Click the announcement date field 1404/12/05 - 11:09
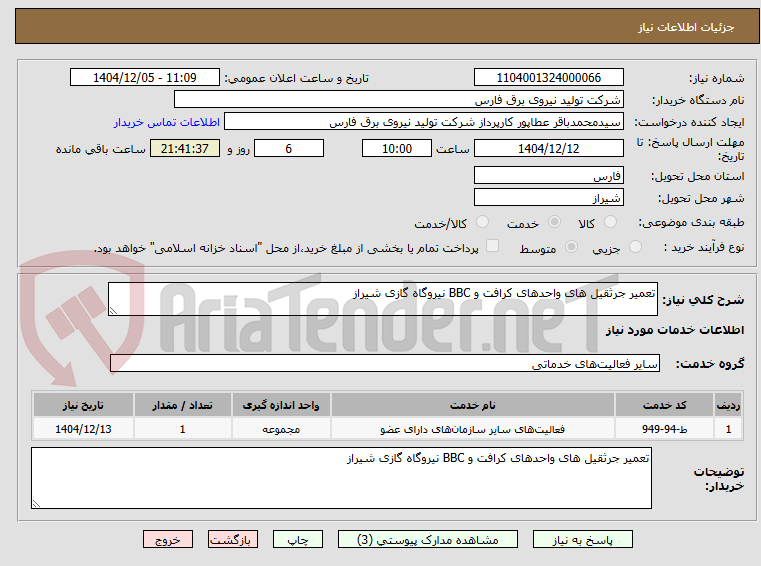Viewport: 761px width, 566px height. [x=145, y=78]
